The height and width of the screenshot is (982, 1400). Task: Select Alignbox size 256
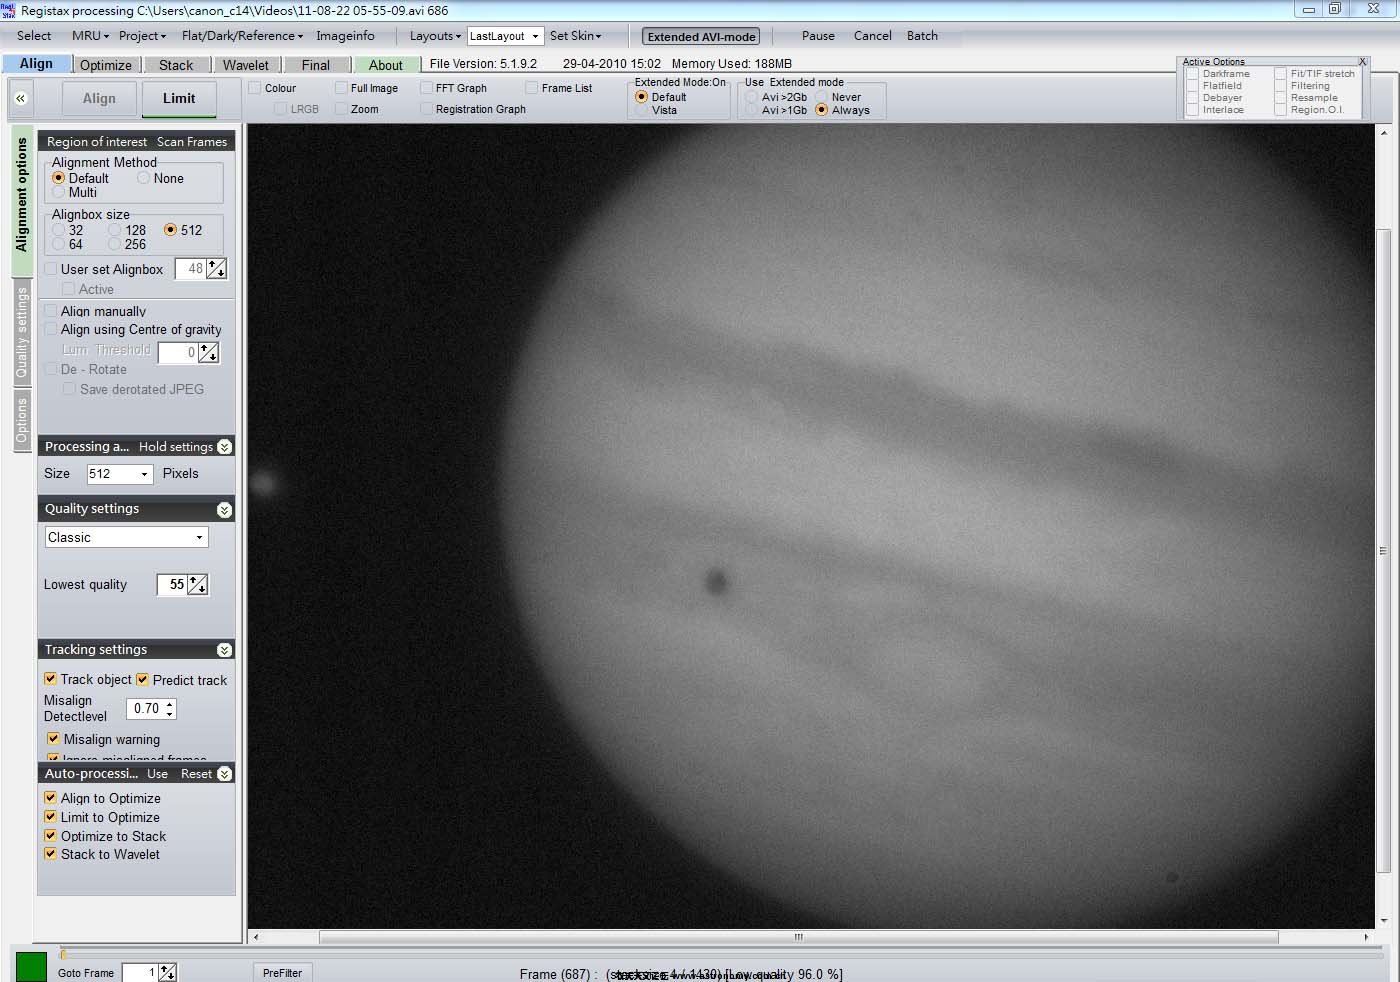(115, 244)
